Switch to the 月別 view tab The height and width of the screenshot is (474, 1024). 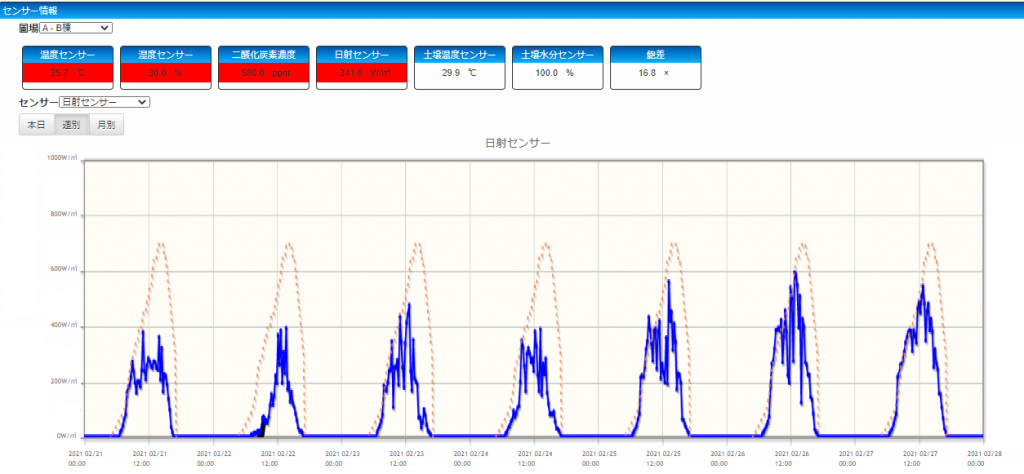[x=105, y=125]
